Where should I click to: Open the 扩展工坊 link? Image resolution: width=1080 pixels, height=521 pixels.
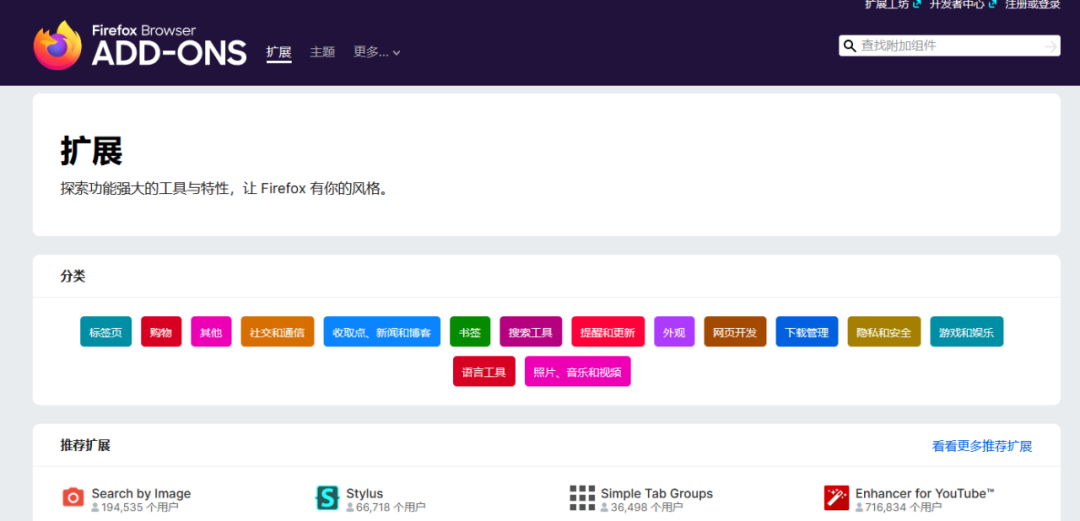[888, 4]
